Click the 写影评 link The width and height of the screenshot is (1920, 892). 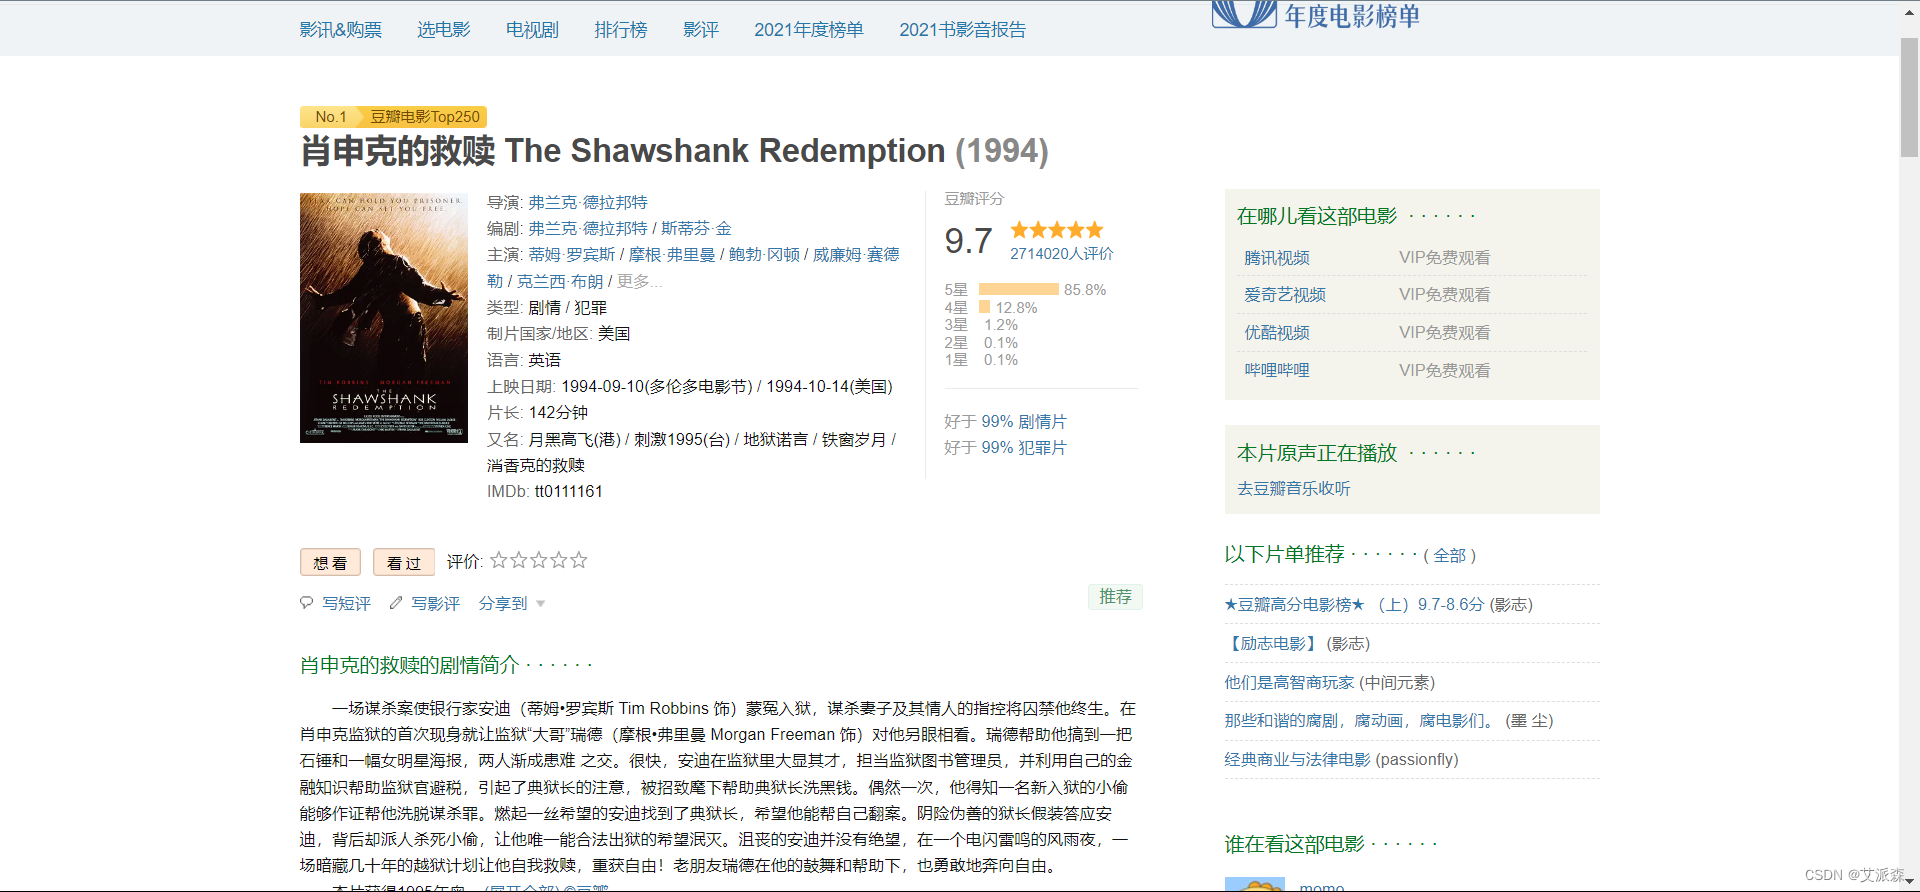tap(435, 604)
